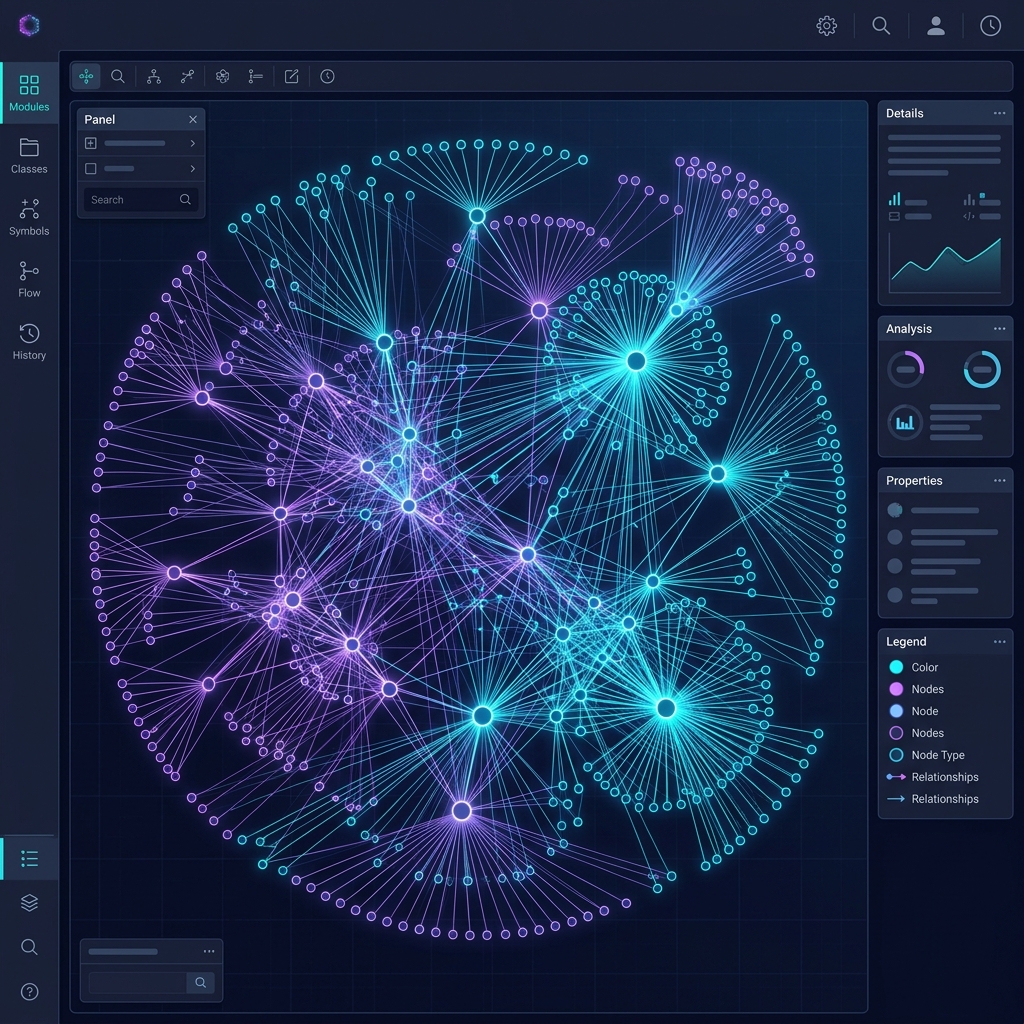Viewport: 1024px width, 1024px height.
Task: Toggle the empty checkbox in Panel
Action: (x=91, y=169)
